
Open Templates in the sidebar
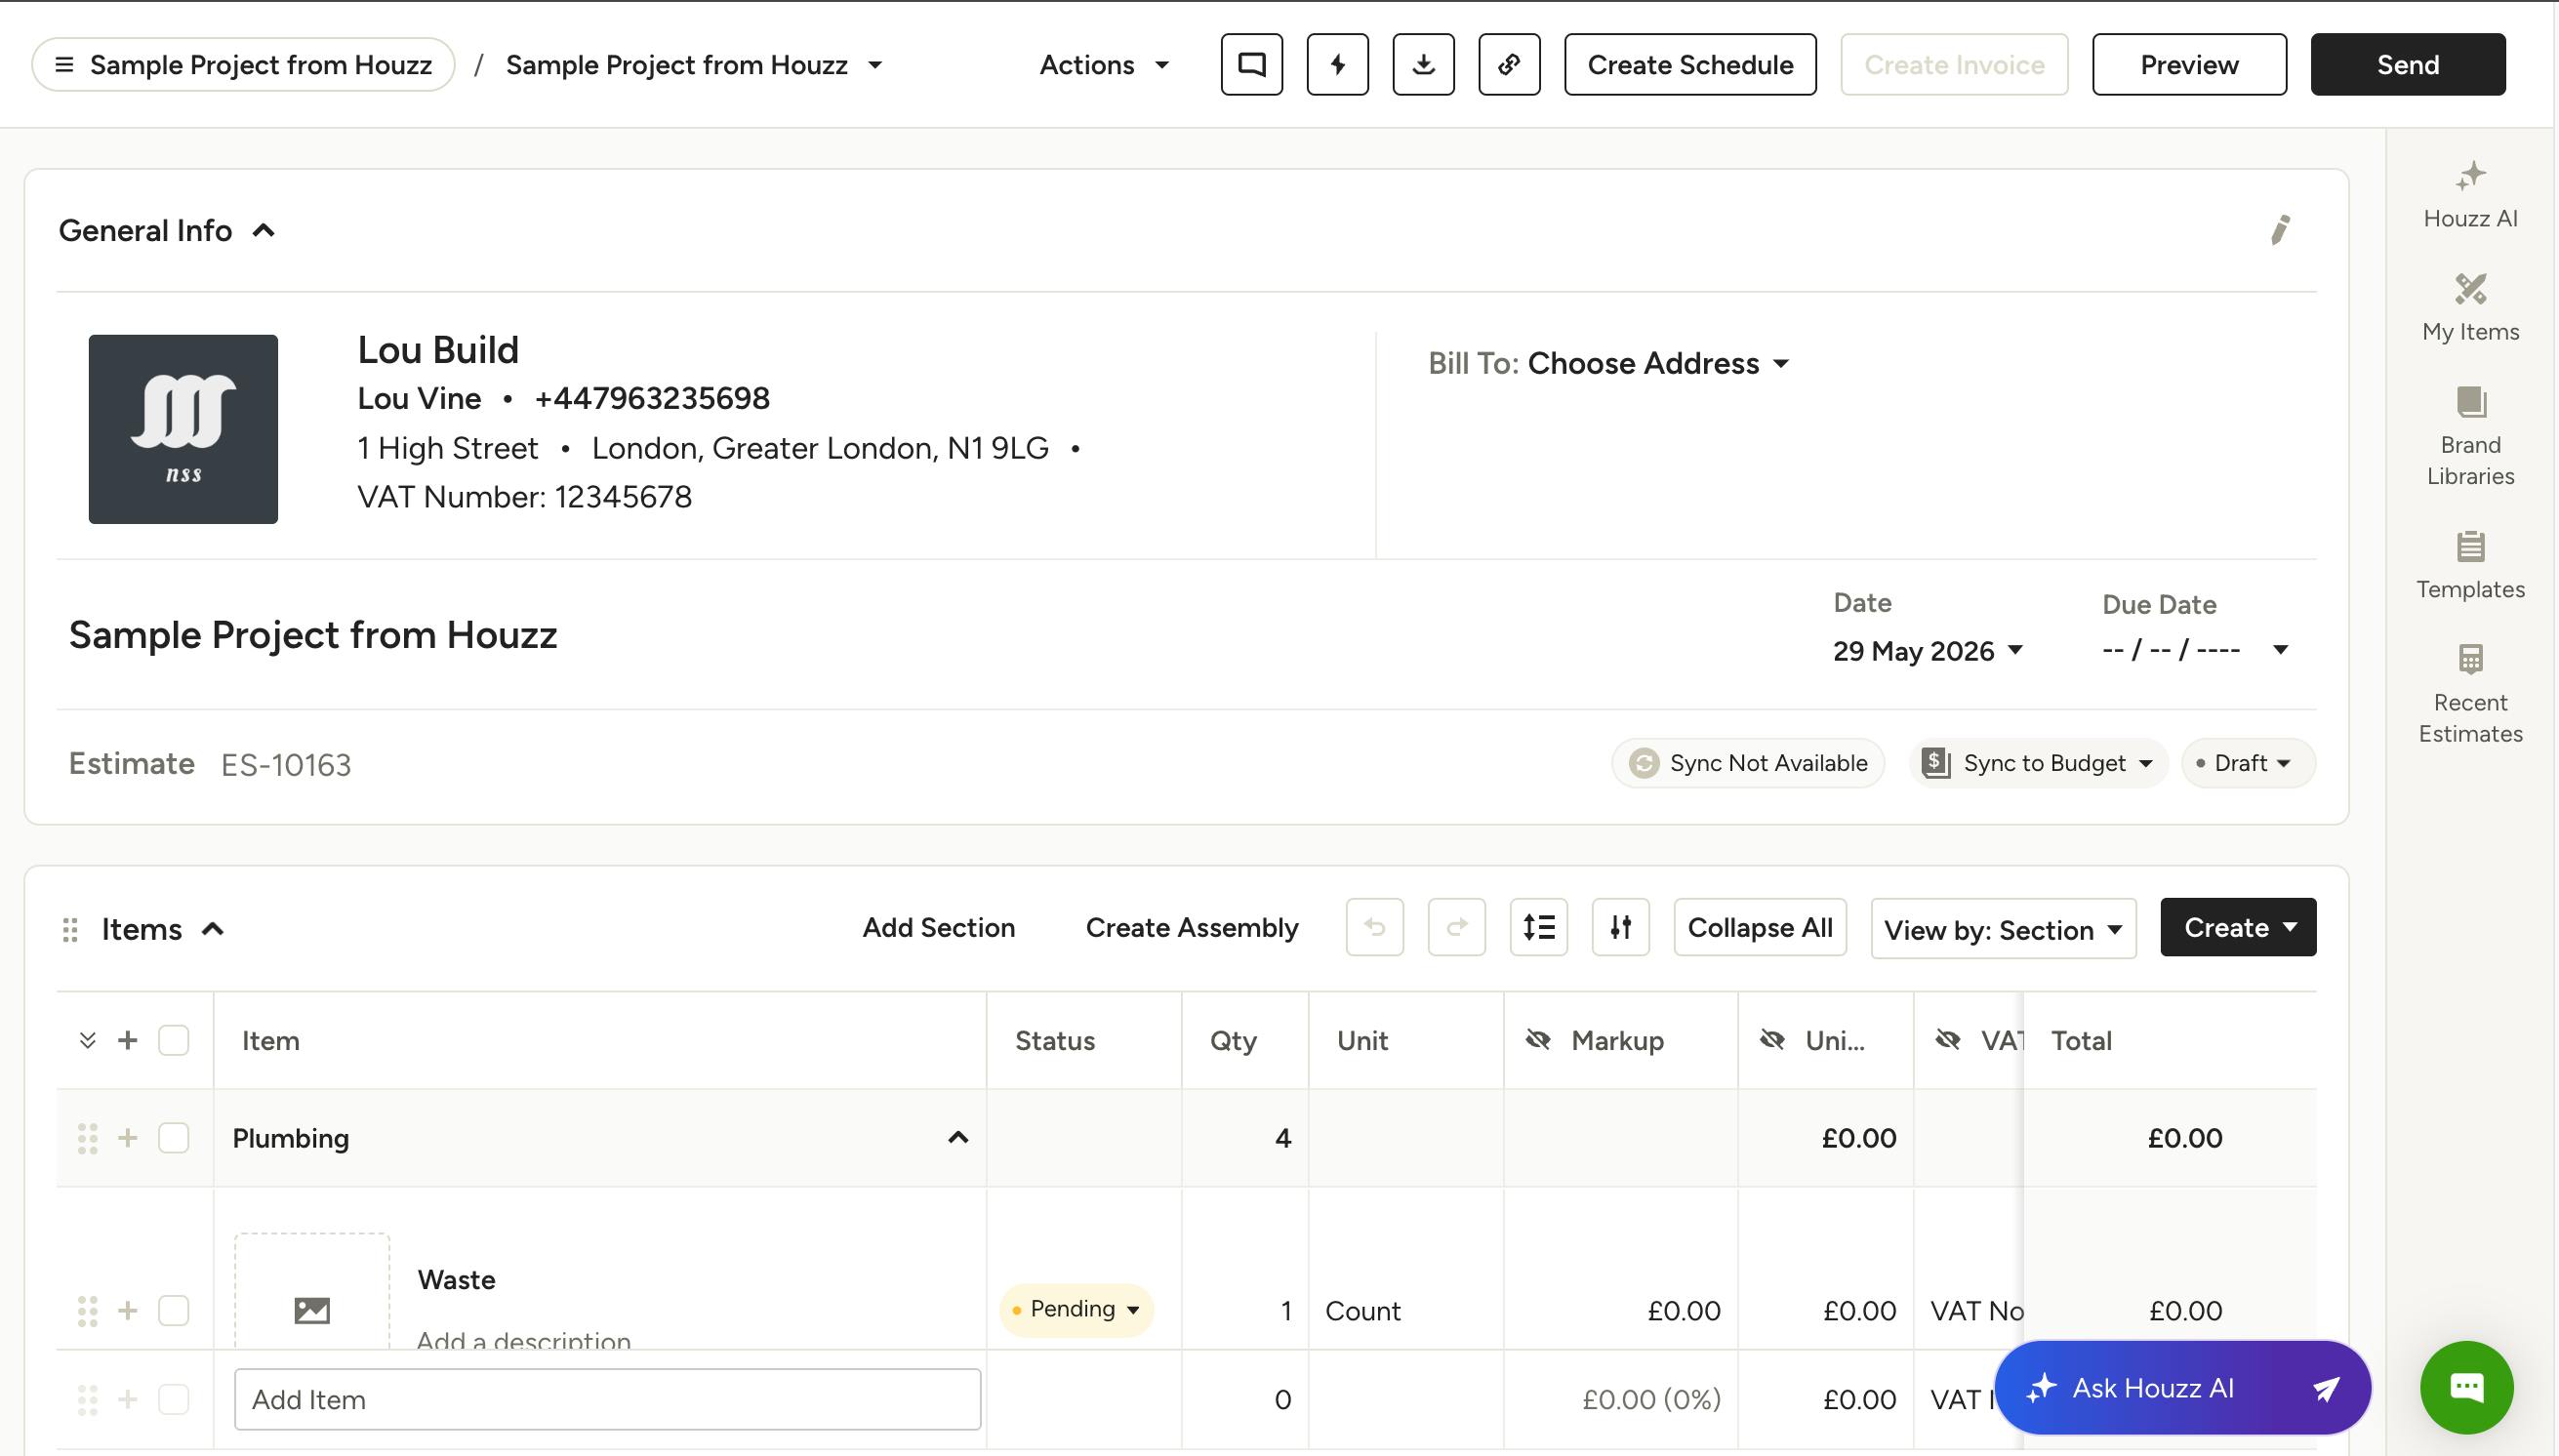(x=2470, y=566)
